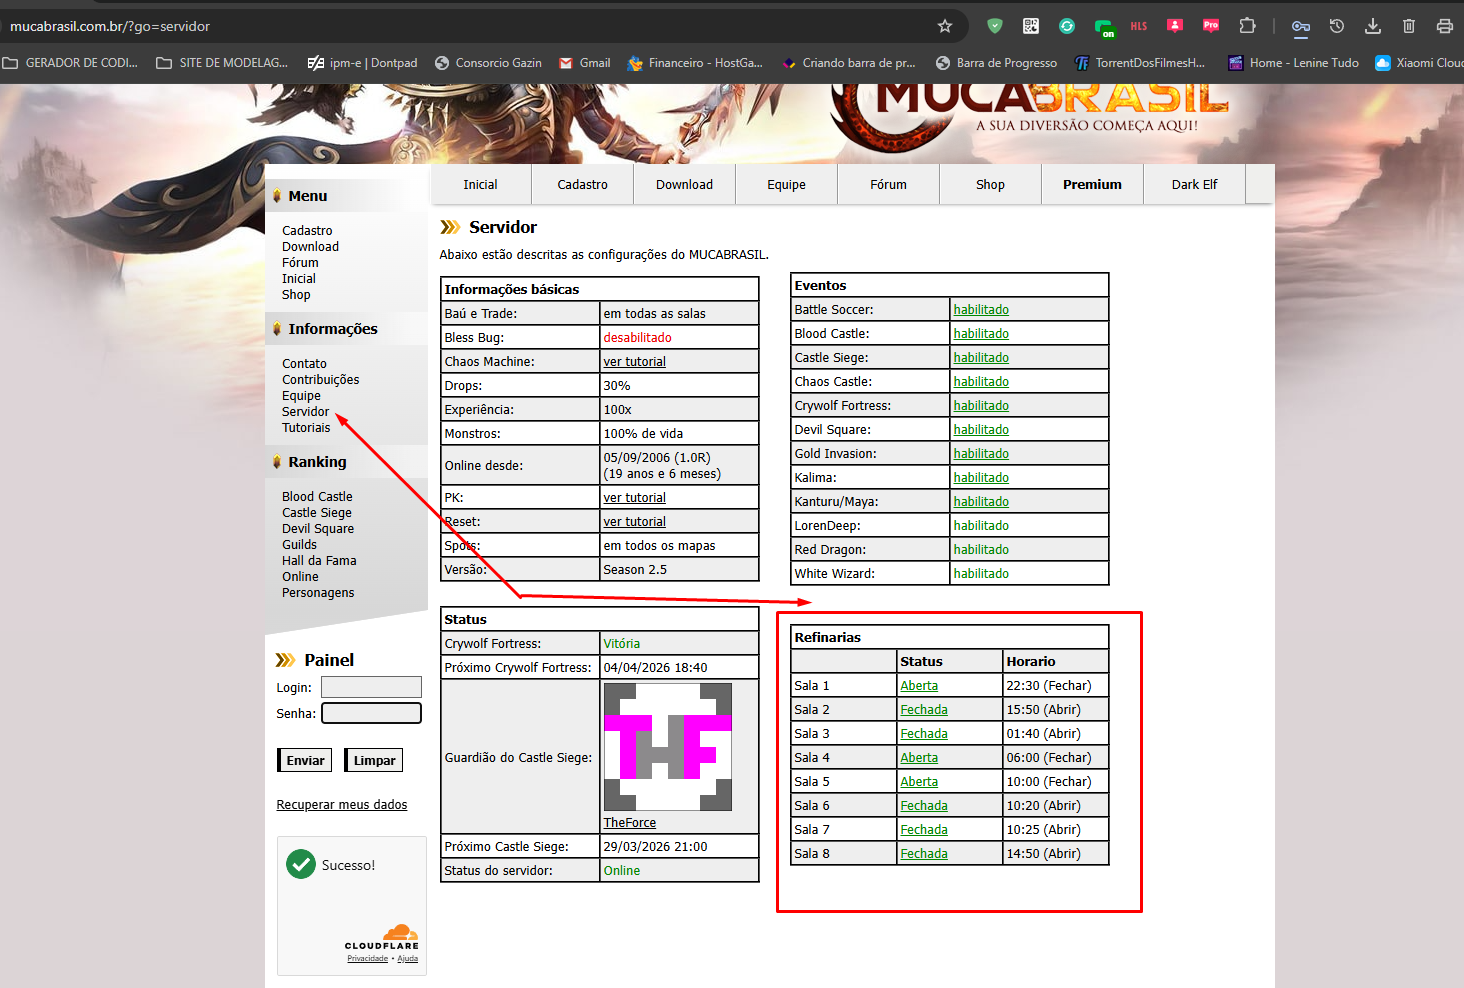The width and height of the screenshot is (1464, 988).
Task: Click into the Login input field
Action: coord(371,687)
